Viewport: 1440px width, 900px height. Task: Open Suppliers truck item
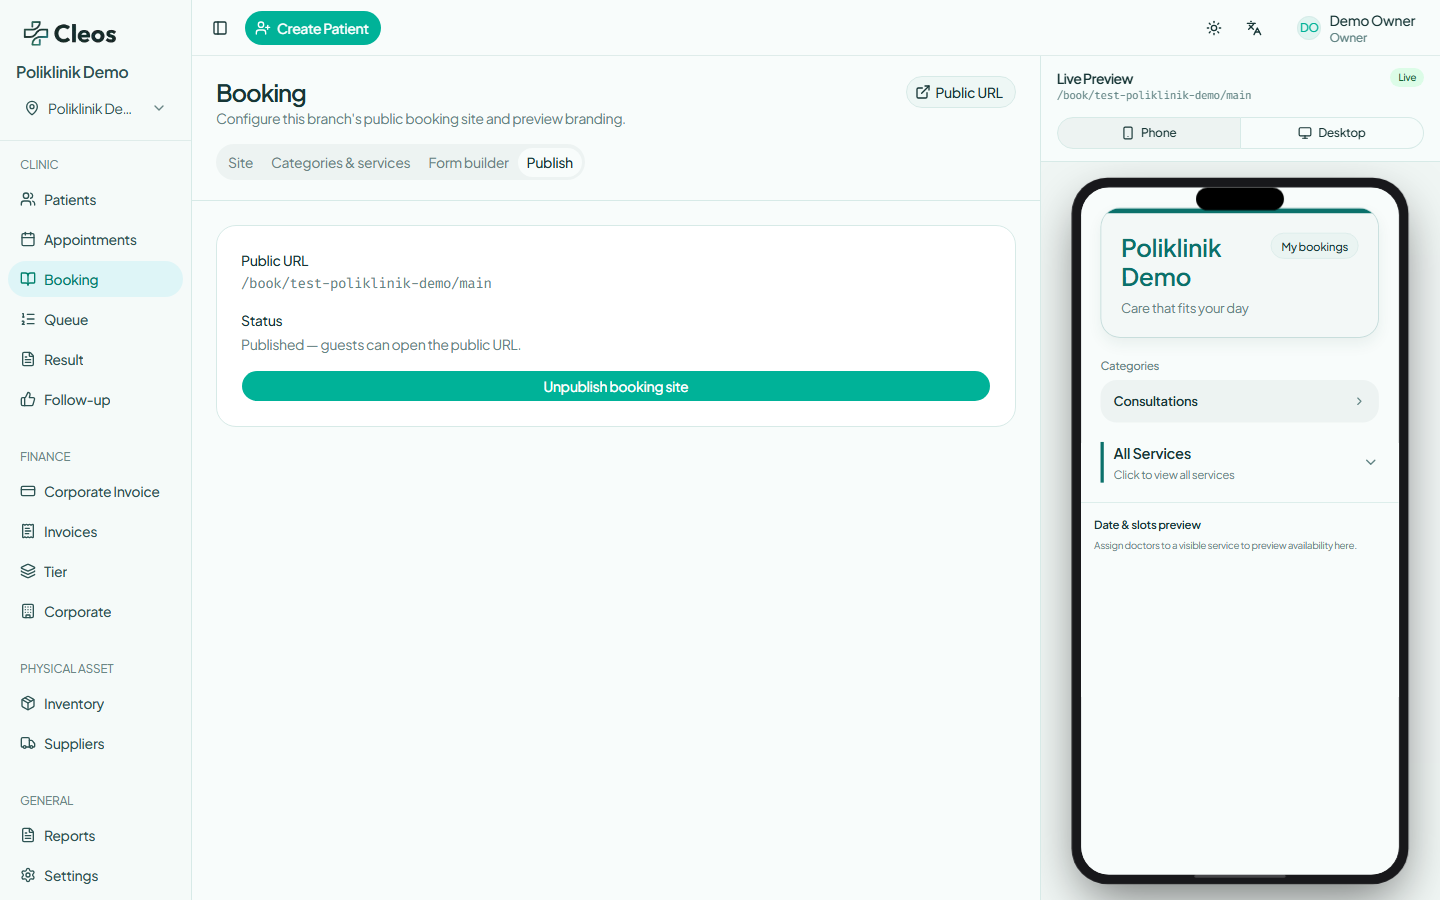click(95, 744)
